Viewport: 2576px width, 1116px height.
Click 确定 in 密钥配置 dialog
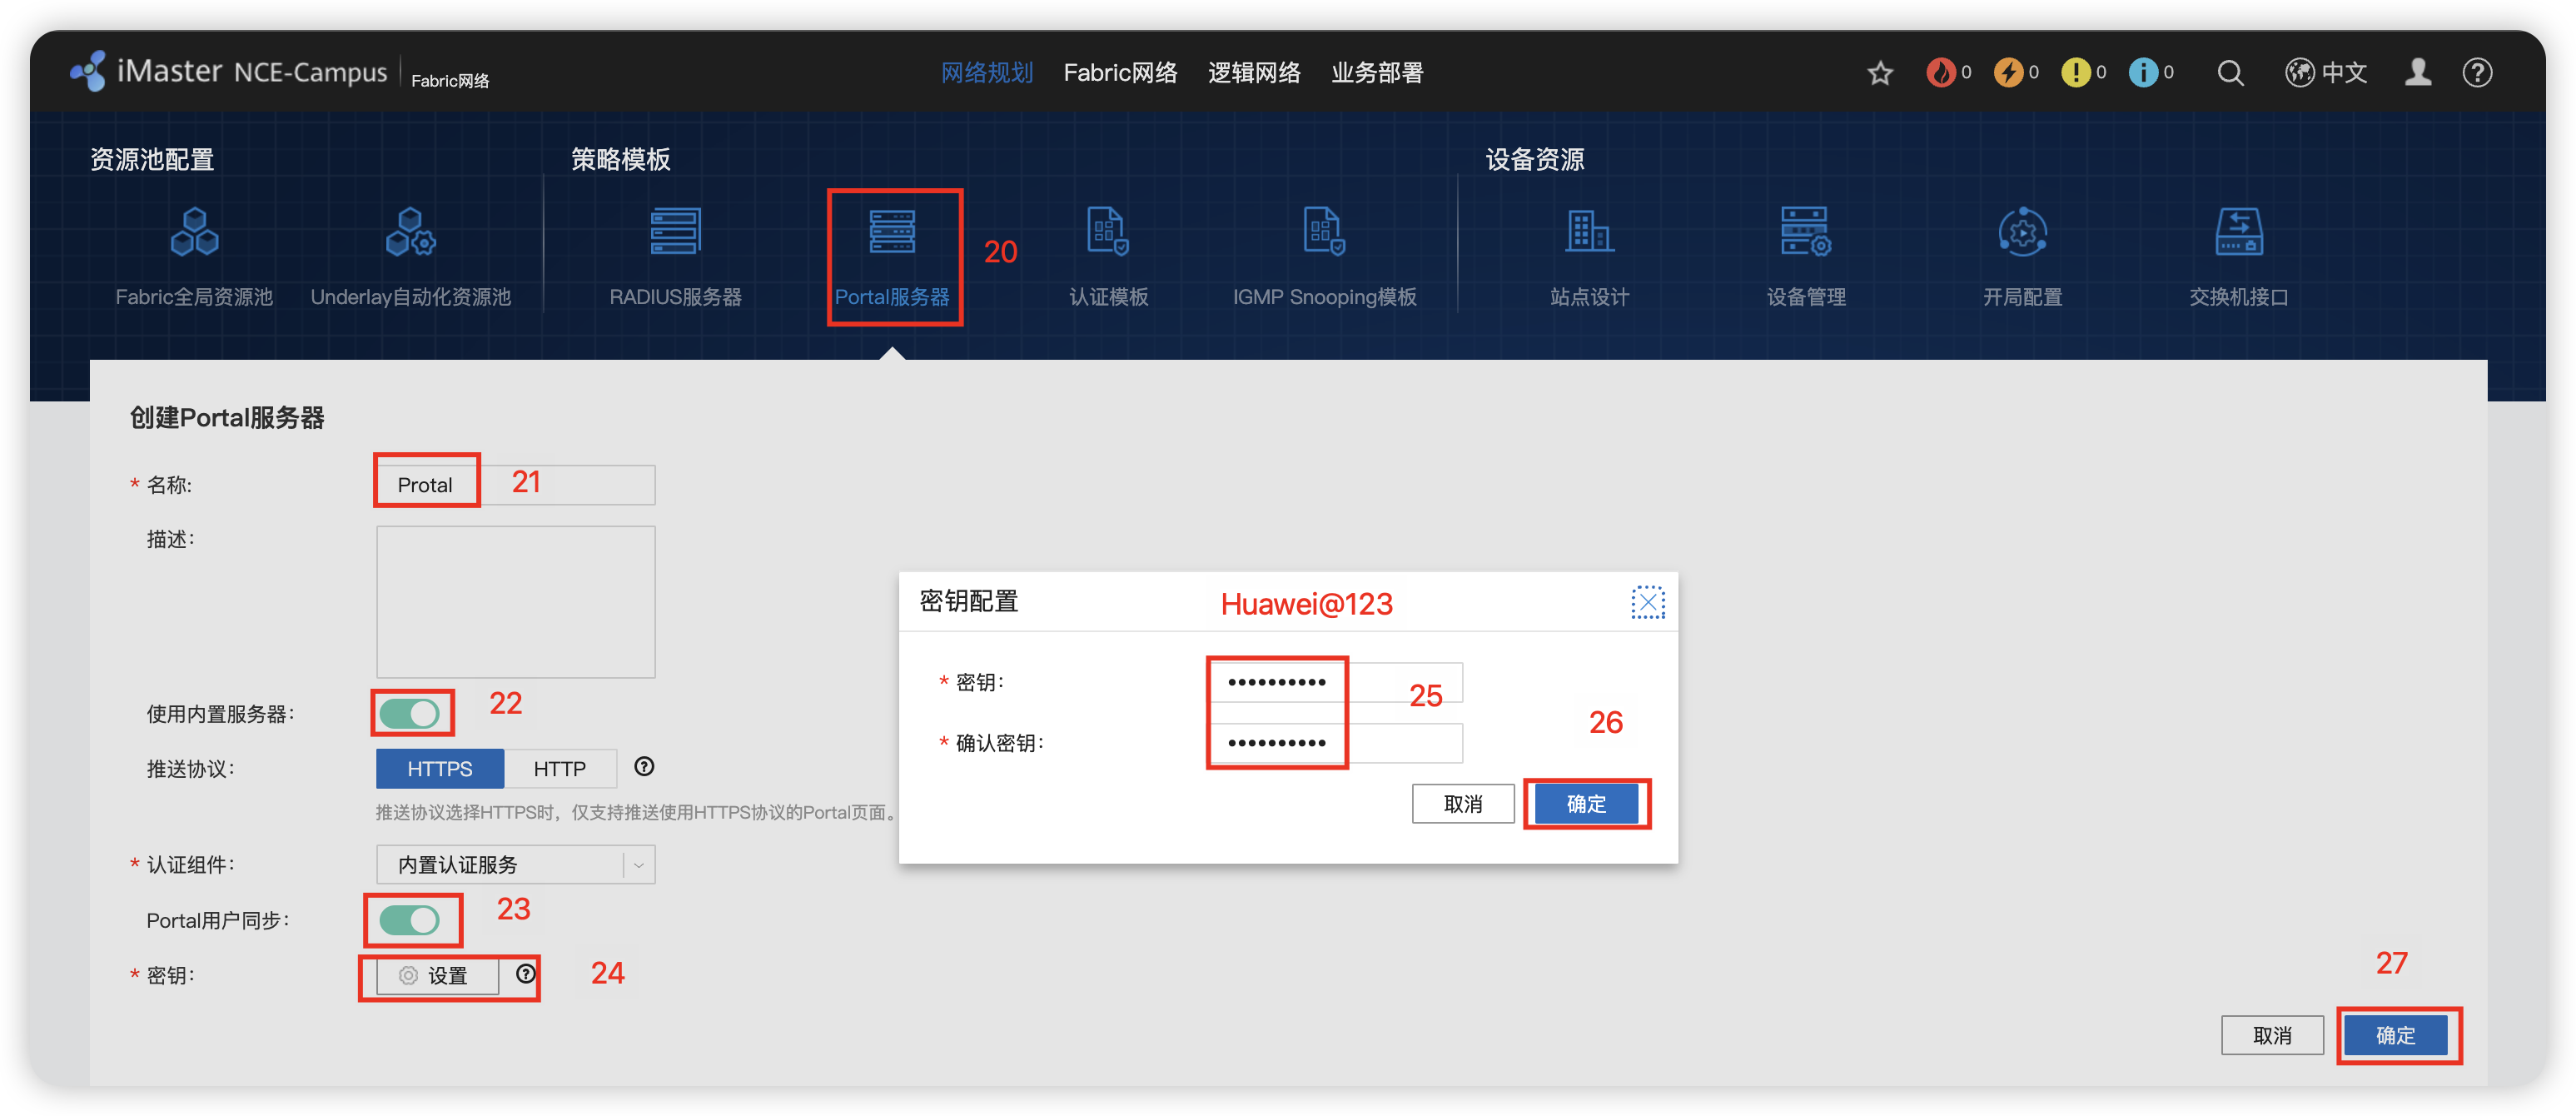pyautogui.click(x=1586, y=803)
